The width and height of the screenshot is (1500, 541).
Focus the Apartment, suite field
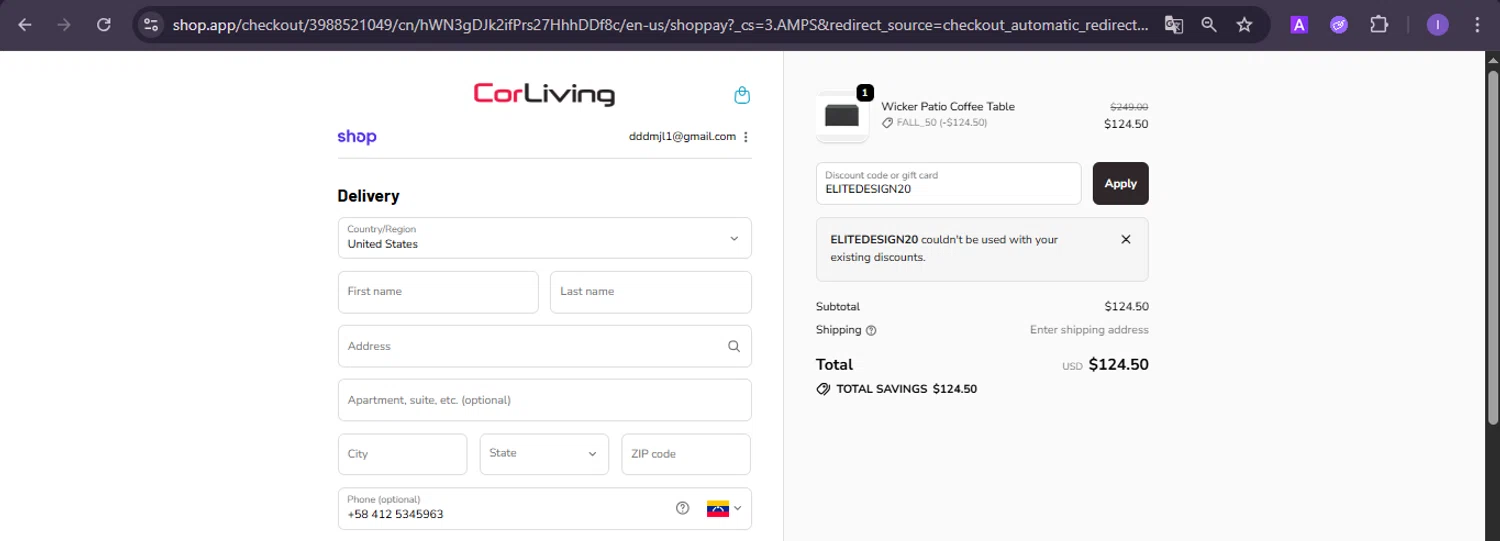545,400
